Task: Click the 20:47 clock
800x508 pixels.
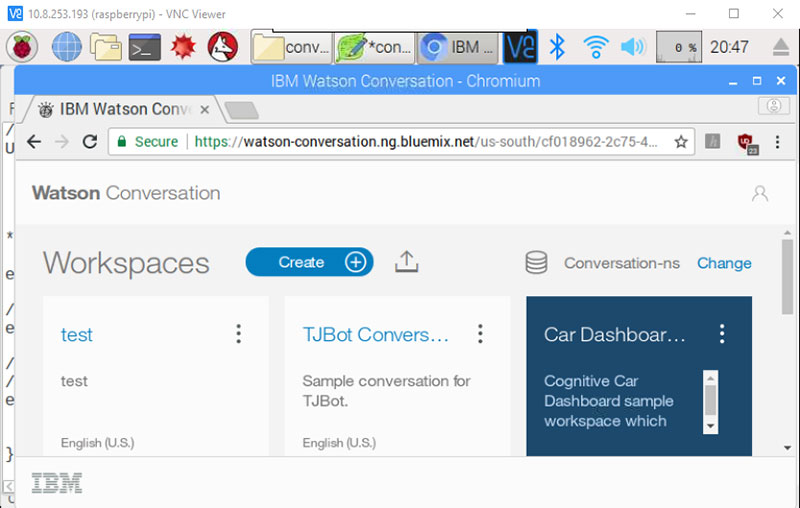Action: pos(729,47)
